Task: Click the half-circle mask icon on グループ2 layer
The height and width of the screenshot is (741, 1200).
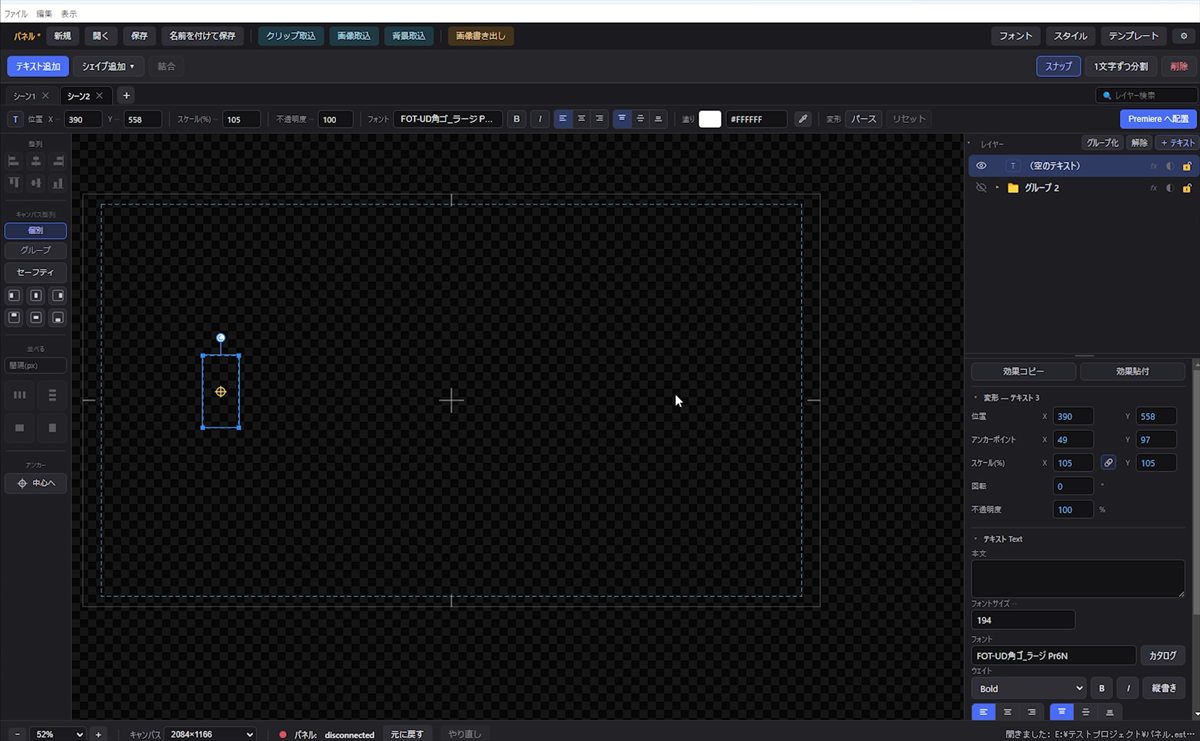Action: coord(1170,188)
